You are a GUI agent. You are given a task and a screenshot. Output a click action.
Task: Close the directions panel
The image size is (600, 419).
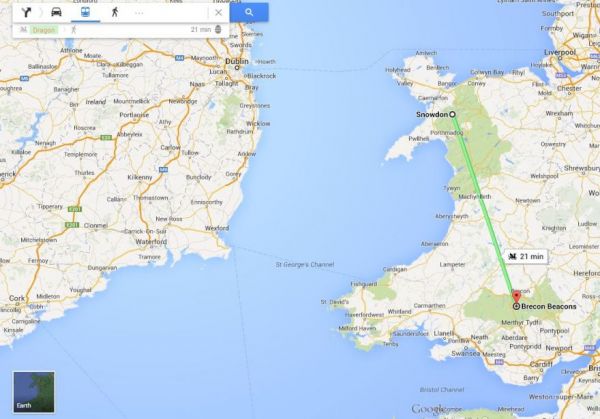point(218,13)
